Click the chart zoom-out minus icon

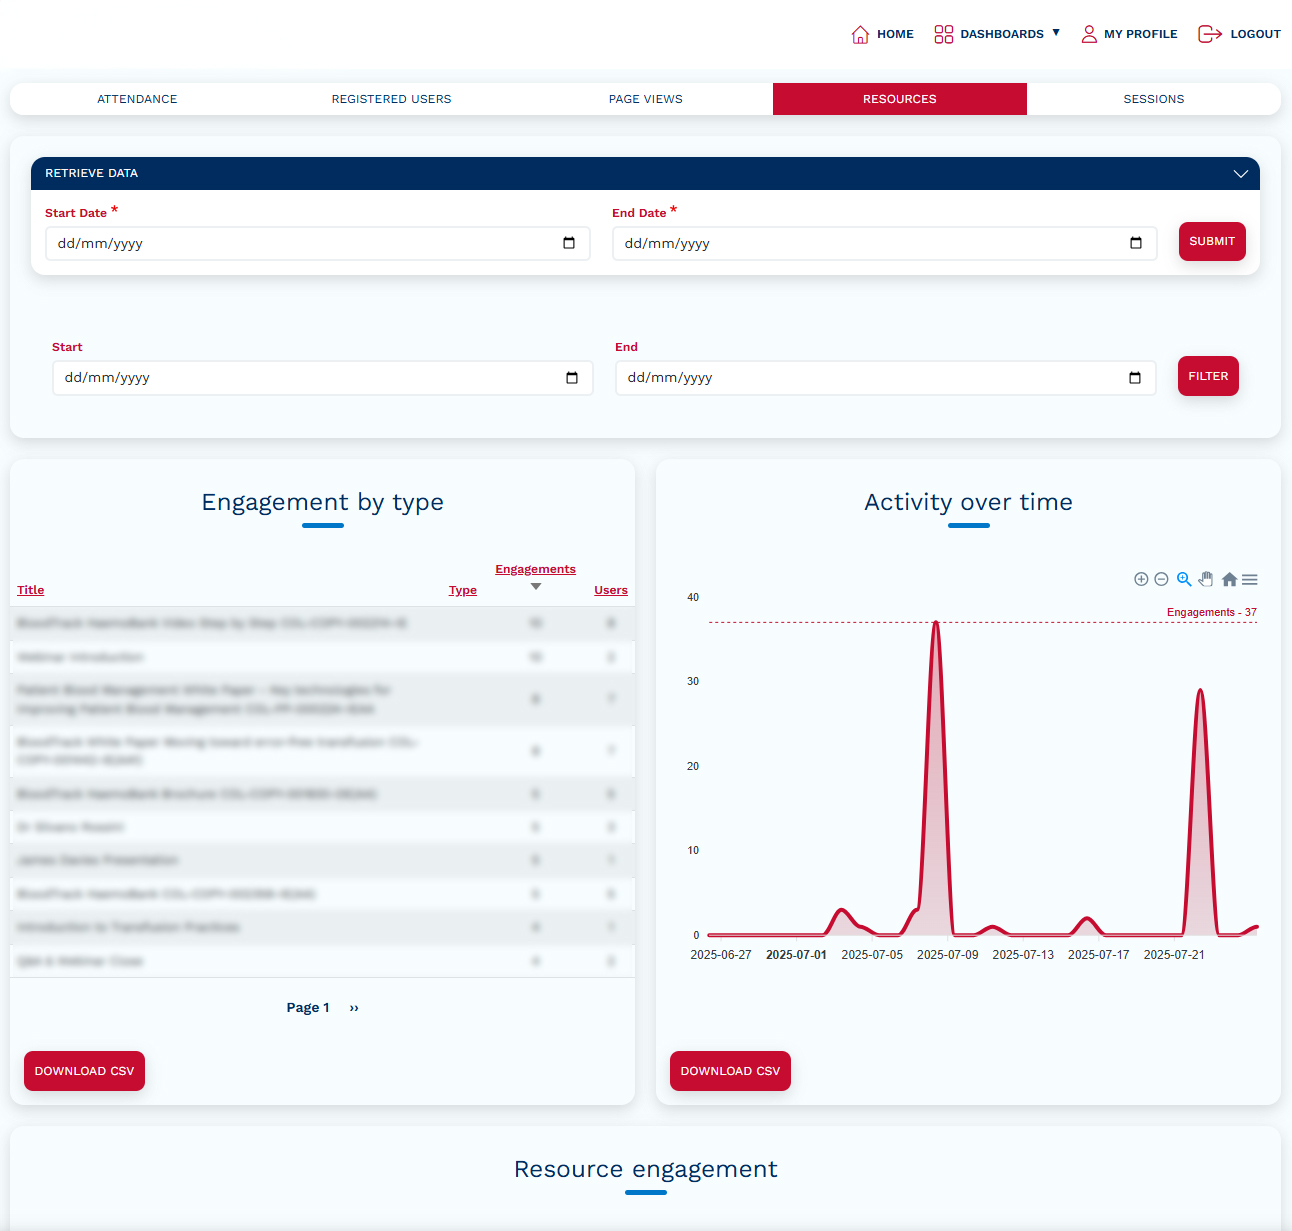coord(1161,579)
